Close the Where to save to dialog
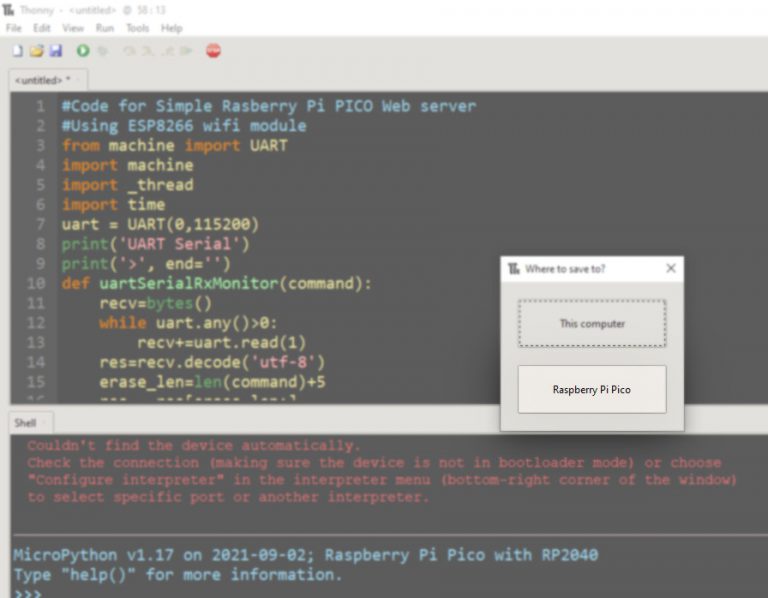The width and height of the screenshot is (768, 598). [671, 268]
